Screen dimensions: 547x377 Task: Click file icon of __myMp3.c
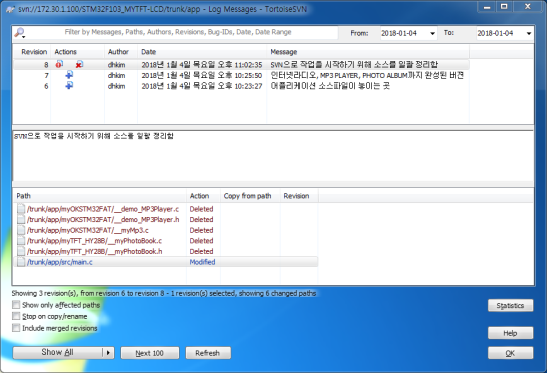click(x=21, y=230)
